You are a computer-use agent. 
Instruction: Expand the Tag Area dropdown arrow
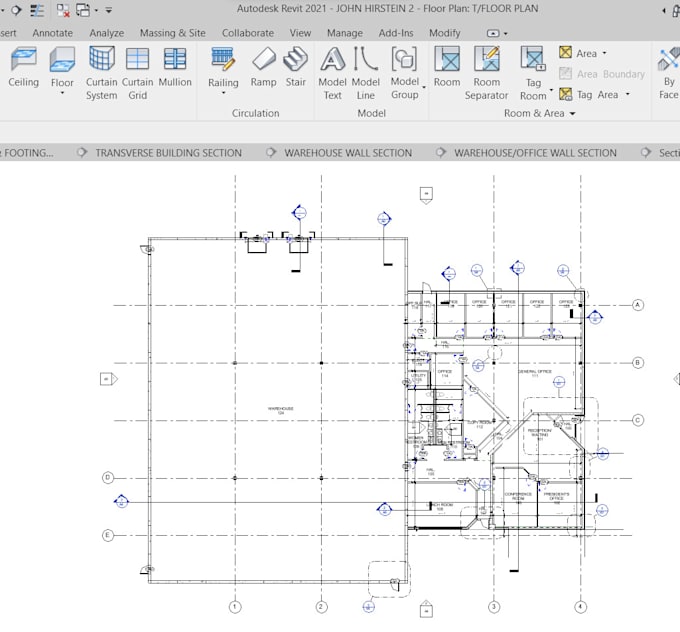(x=628, y=94)
